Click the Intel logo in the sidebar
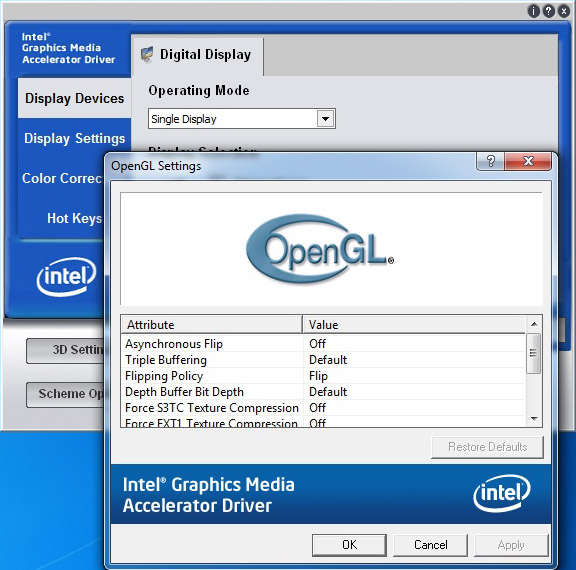Viewport: 576px width, 570px height. point(66,276)
